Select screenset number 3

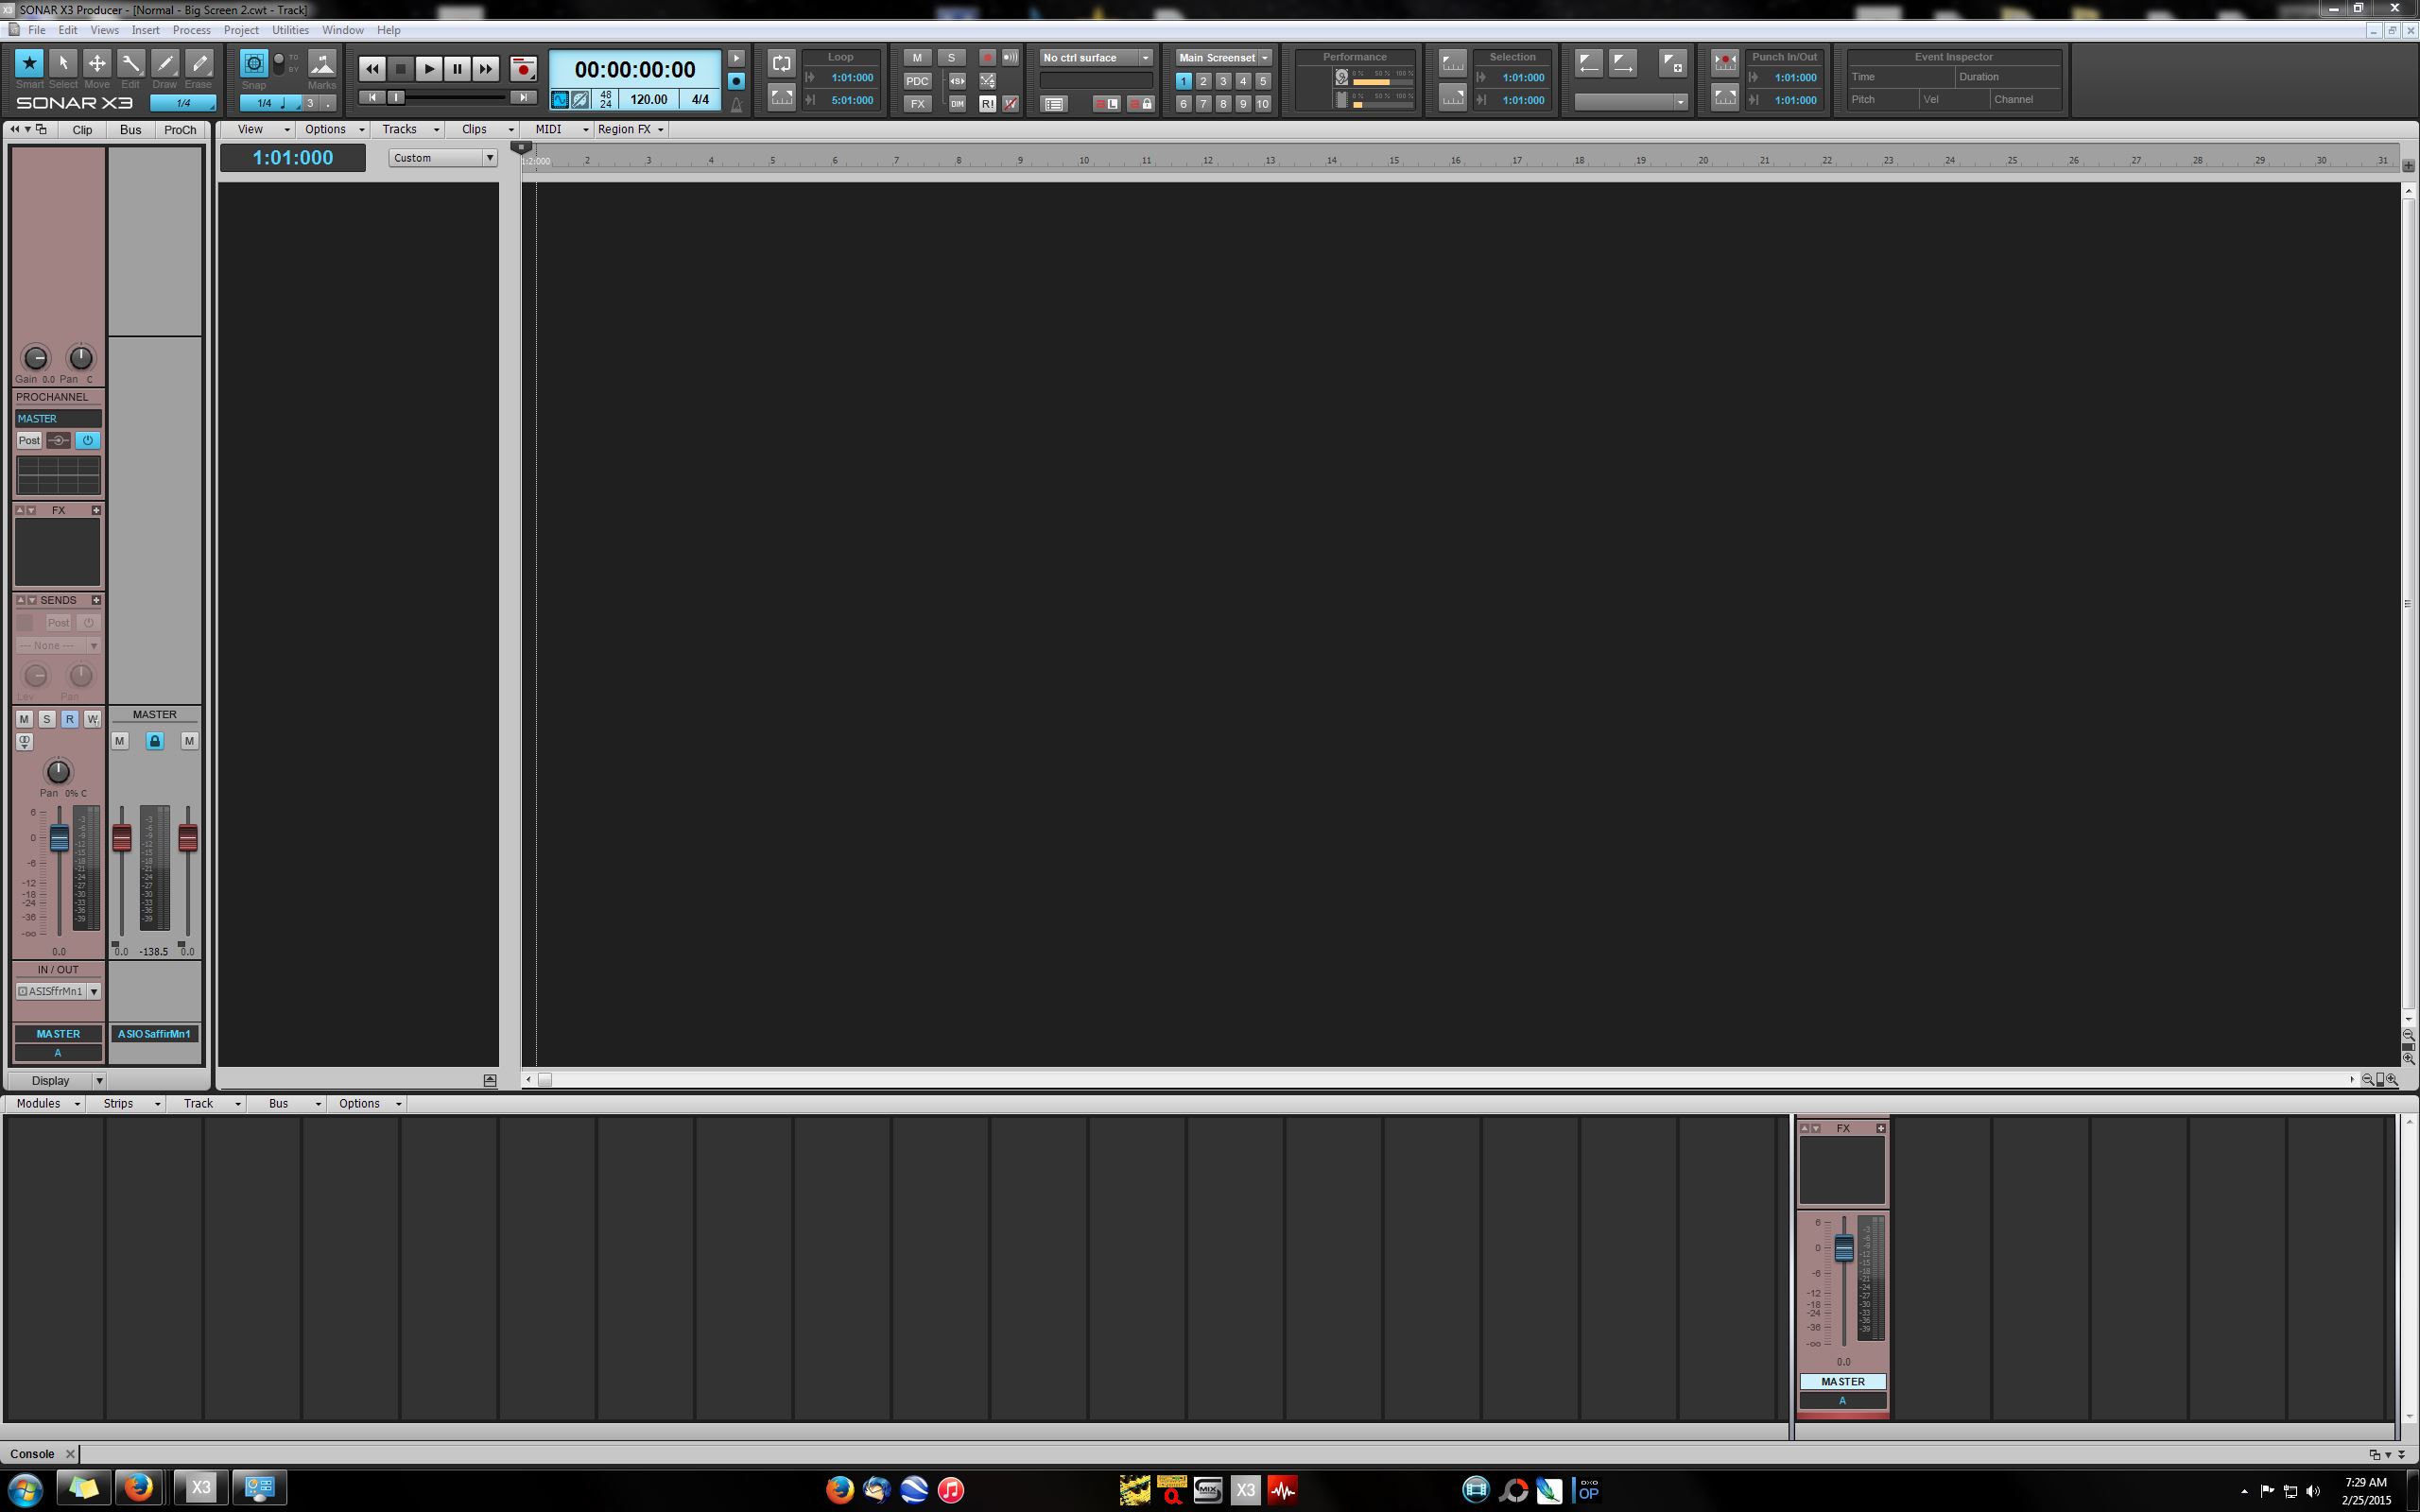coord(1223,81)
